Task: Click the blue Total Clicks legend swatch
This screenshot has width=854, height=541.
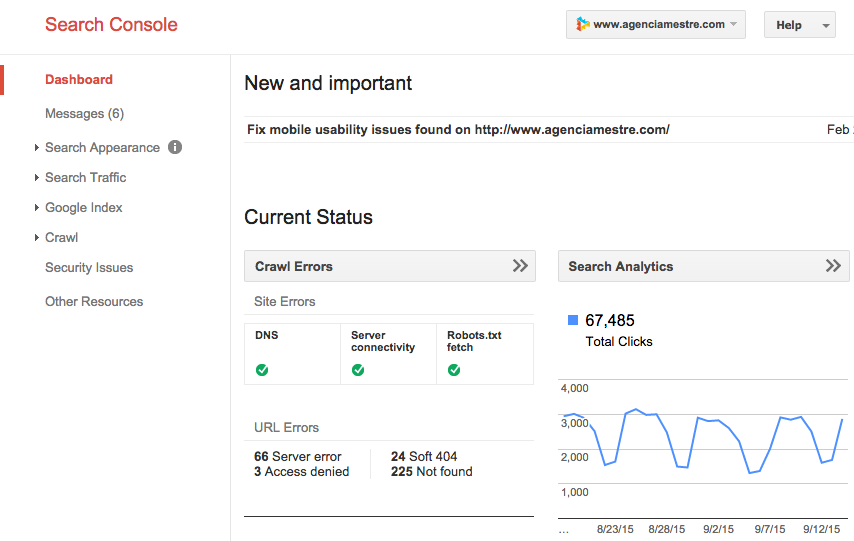Action: [x=573, y=320]
